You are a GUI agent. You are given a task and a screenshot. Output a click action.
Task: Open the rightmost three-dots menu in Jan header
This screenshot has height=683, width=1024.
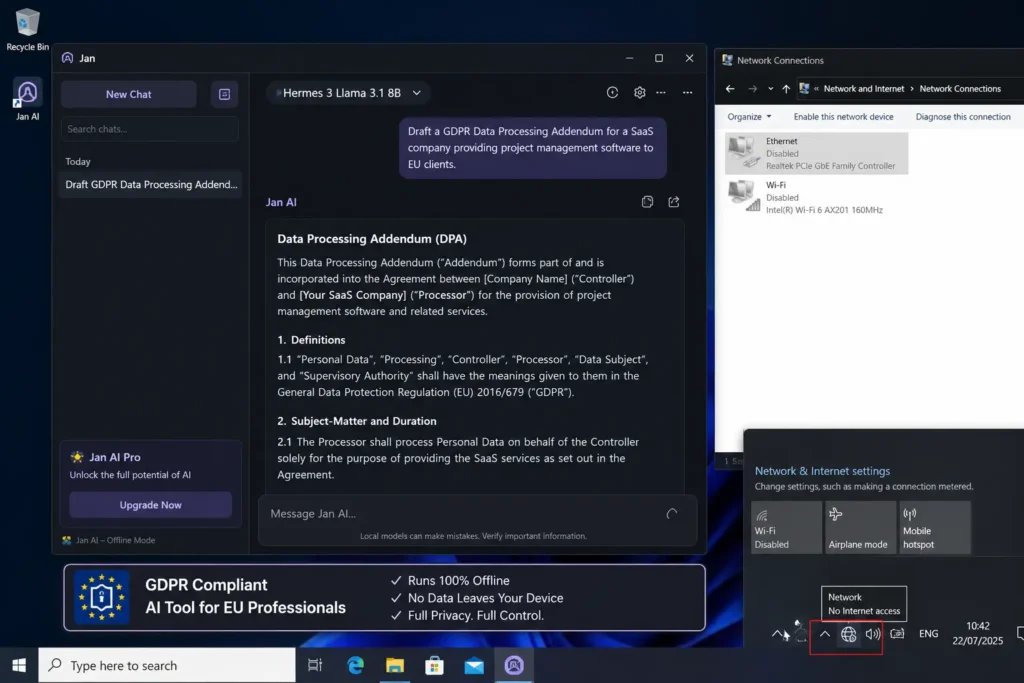pos(688,93)
